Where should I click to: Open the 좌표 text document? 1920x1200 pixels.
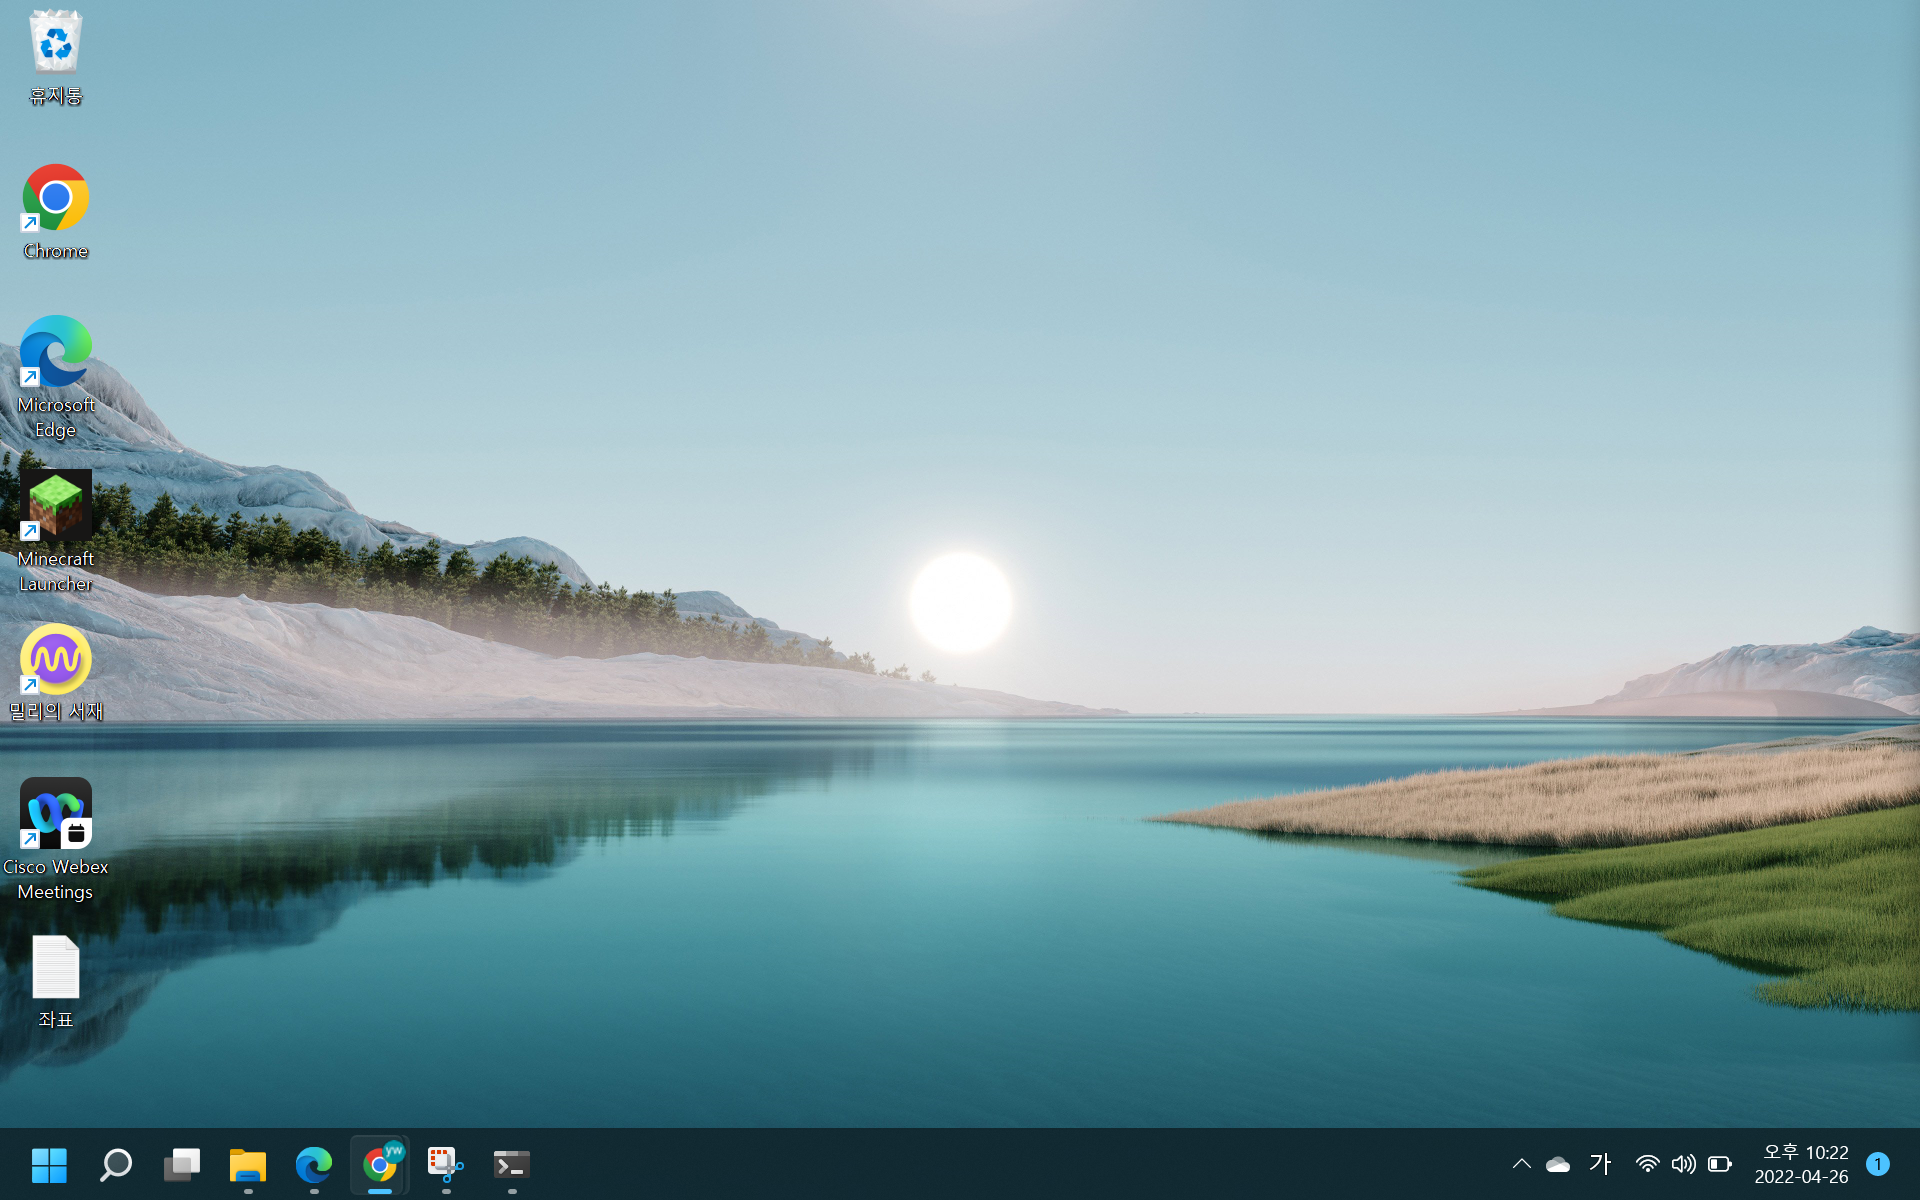coord(55,967)
